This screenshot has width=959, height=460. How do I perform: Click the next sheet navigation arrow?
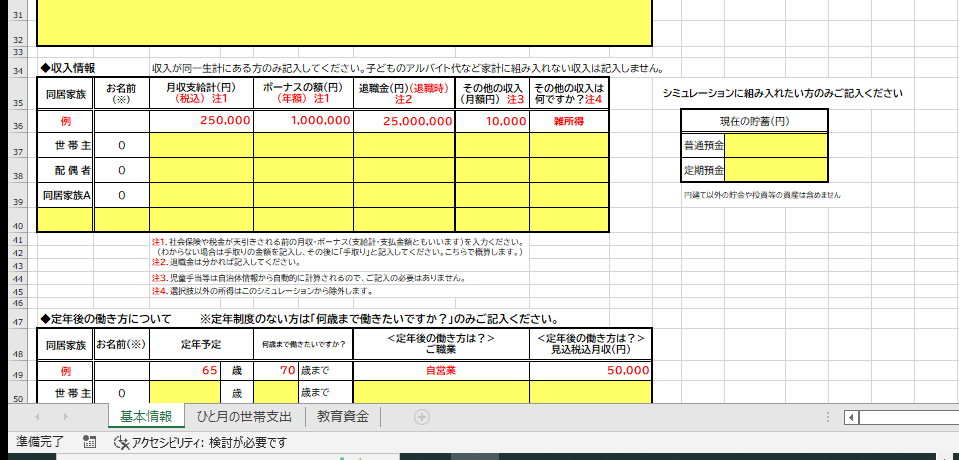pyautogui.click(x=65, y=417)
